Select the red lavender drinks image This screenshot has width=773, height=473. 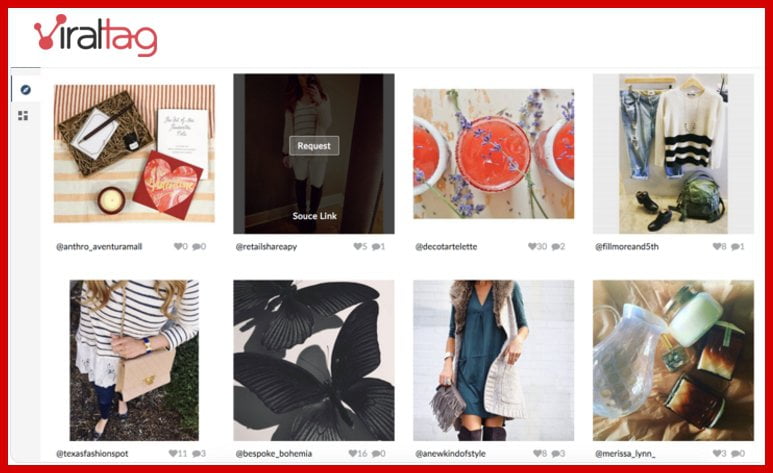coord(493,154)
